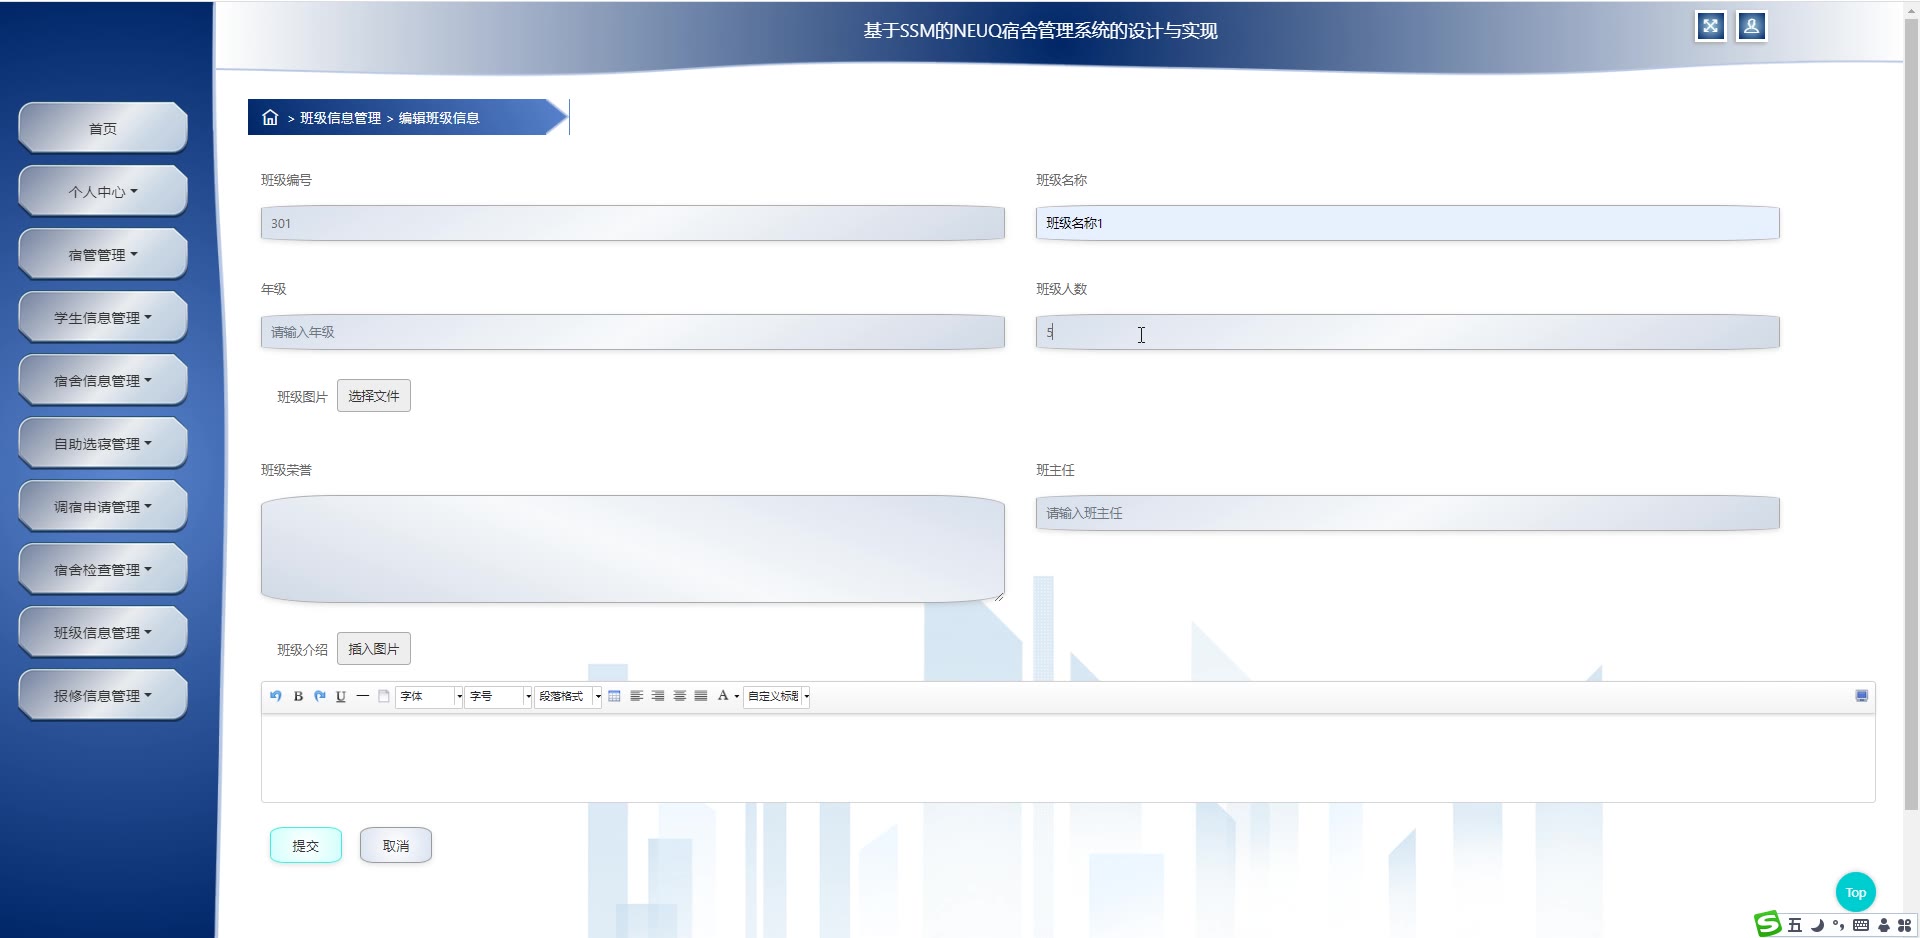1920x938 pixels.
Task: Expand the 班级信息管理 sidebar menu
Action: point(103,632)
